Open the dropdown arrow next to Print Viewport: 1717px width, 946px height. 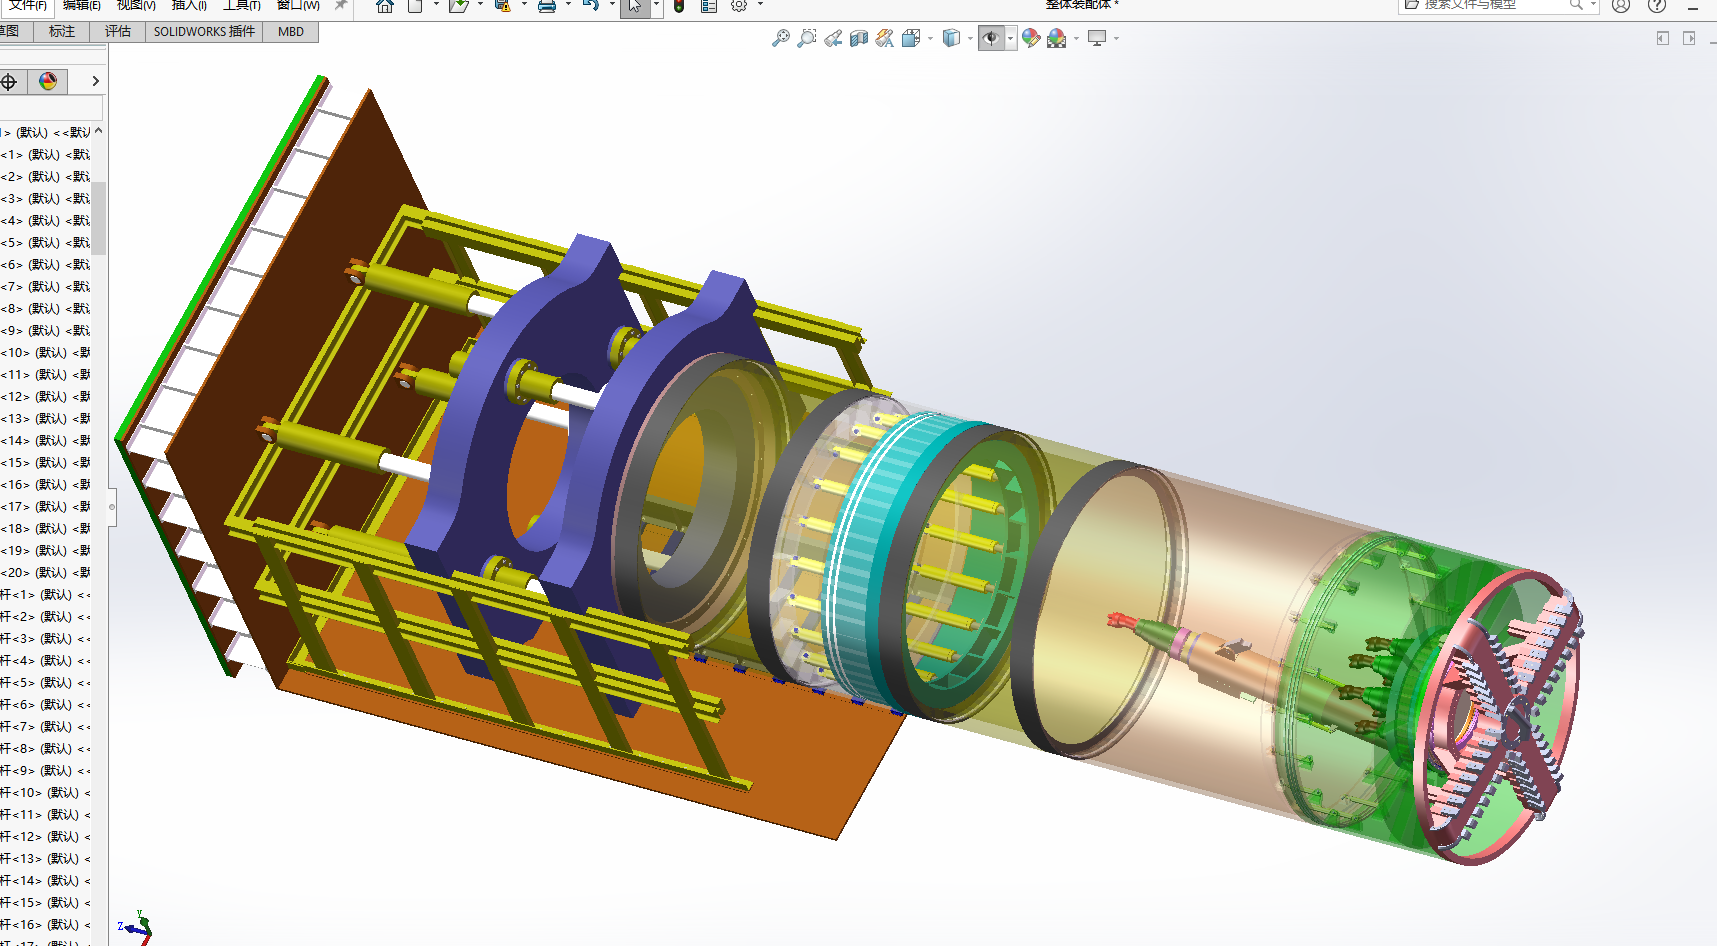tap(568, 5)
